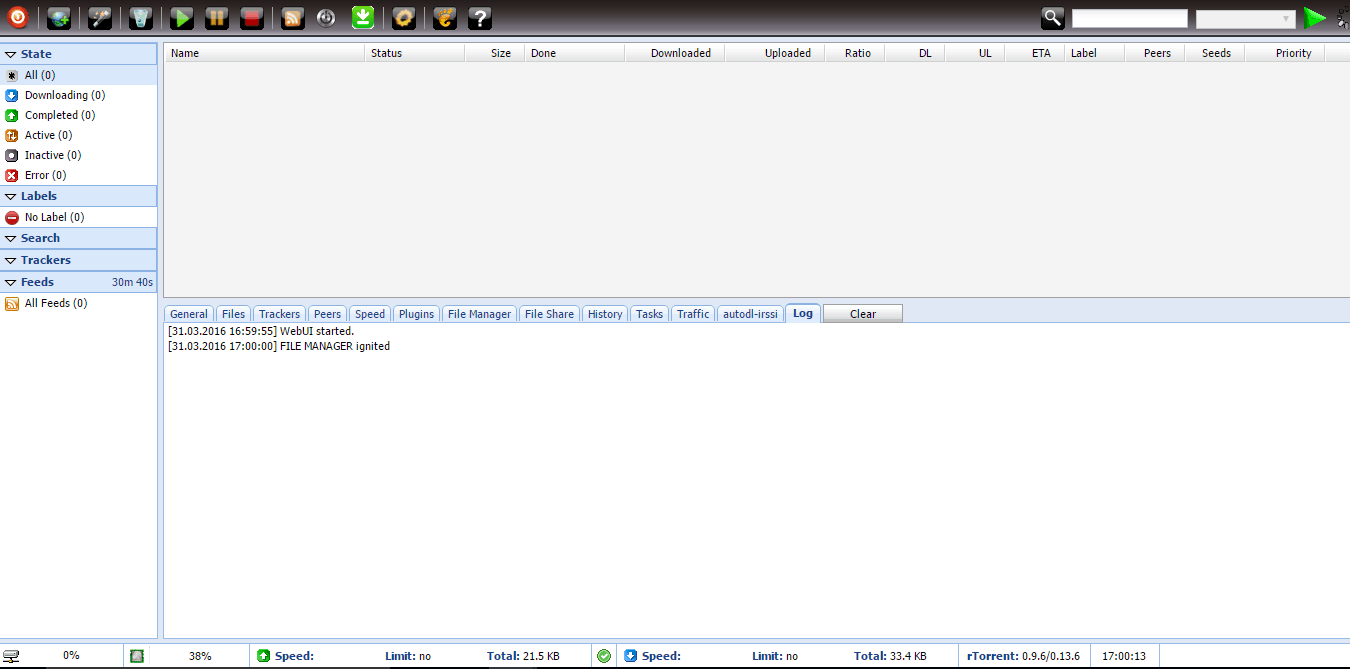
Task: Click the search text input field
Action: (x=1129, y=19)
